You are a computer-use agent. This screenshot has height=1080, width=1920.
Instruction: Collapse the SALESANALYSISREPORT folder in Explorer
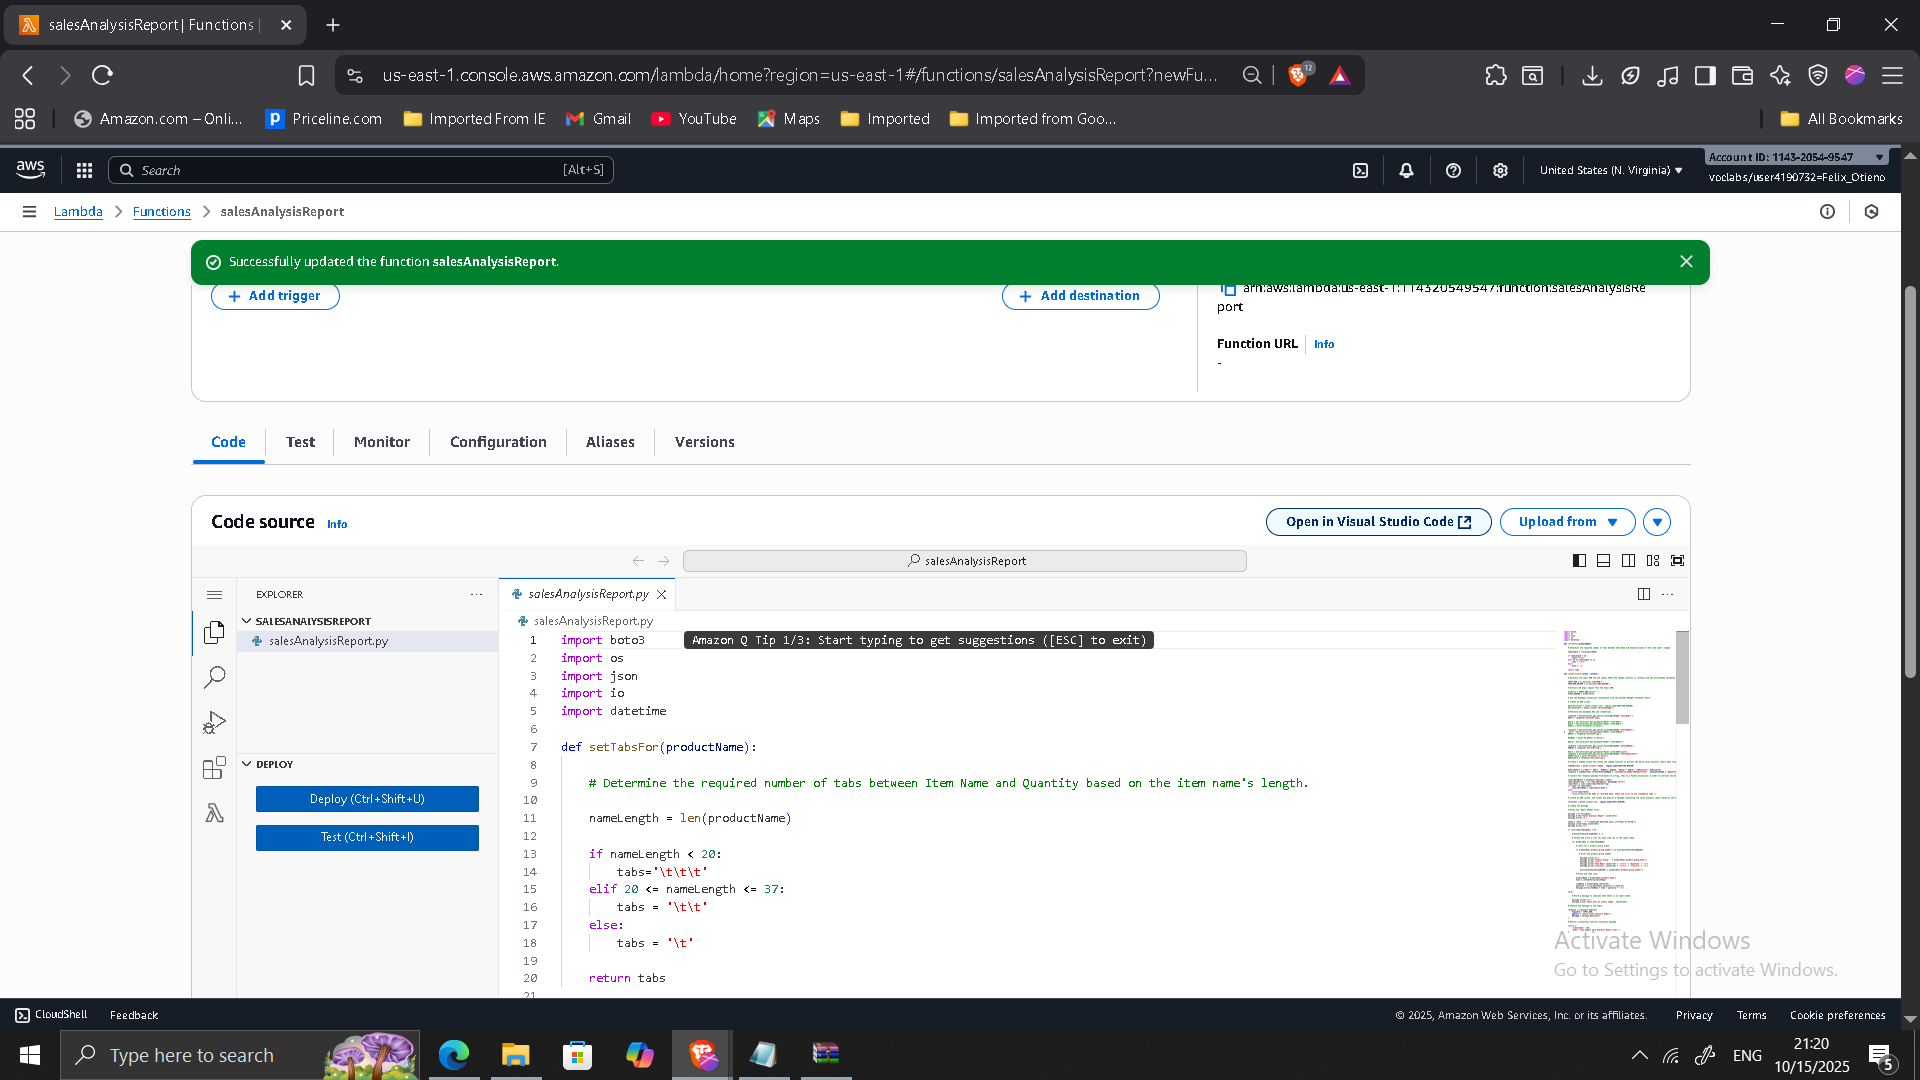click(x=247, y=620)
